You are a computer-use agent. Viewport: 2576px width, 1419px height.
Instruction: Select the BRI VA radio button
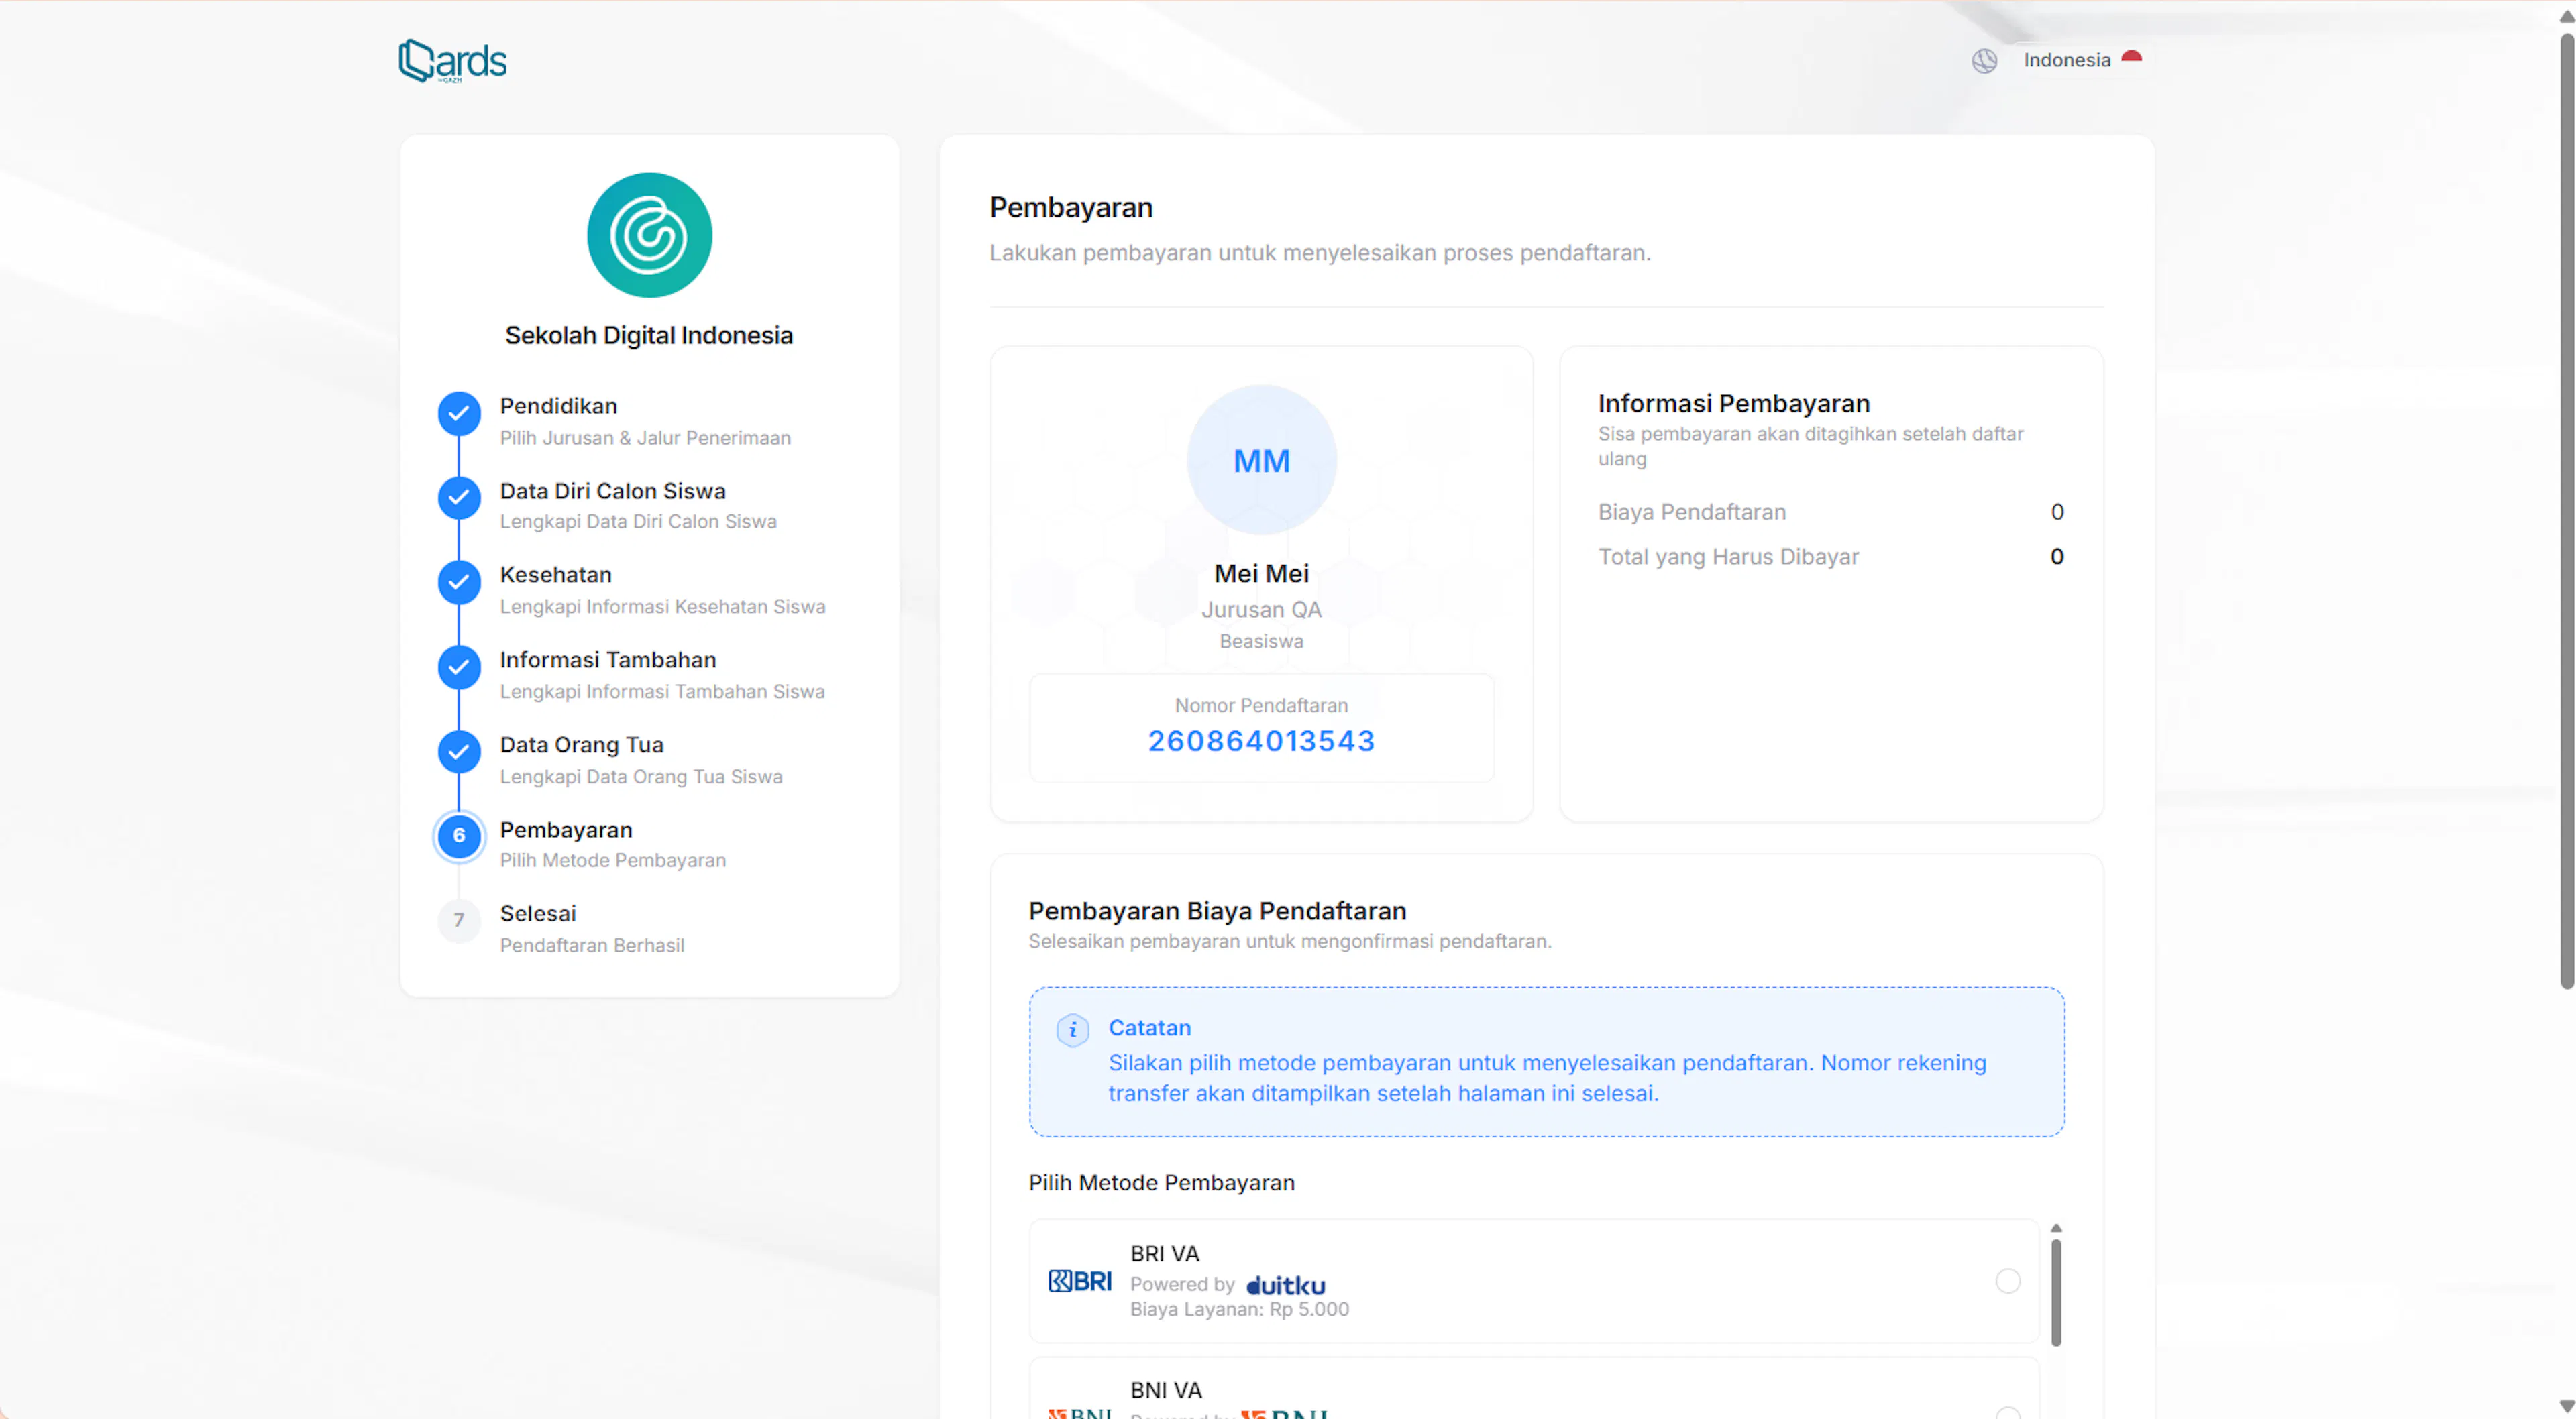pos(2007,1281)
